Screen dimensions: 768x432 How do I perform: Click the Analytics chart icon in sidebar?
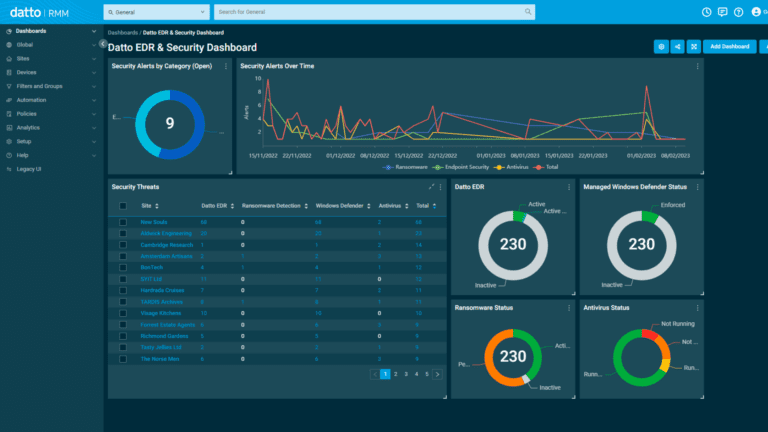pos(9,128)
